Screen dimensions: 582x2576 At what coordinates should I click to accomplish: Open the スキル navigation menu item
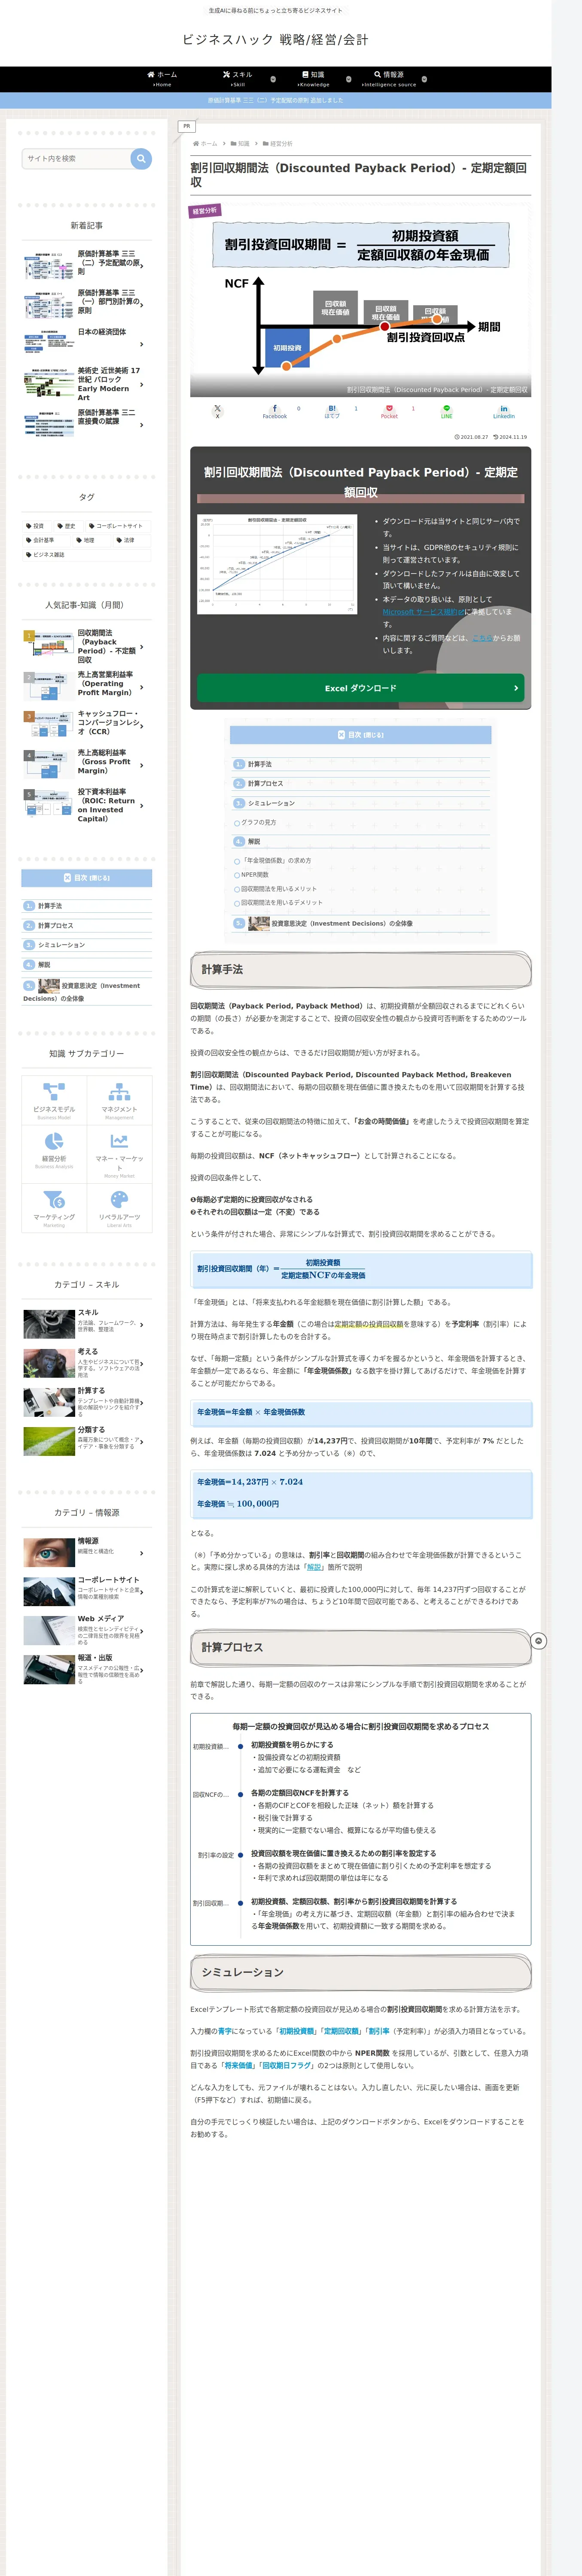pyautogui.click(x=238, y=79)
